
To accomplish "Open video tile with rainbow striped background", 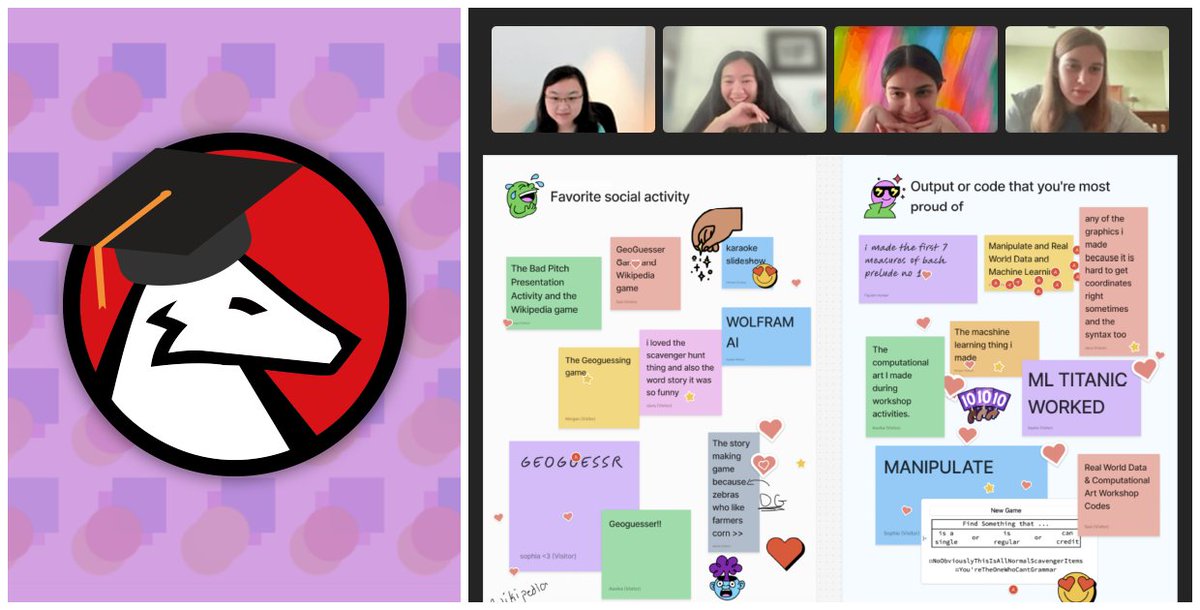I will pyautogui.click(x=915, y=79).
